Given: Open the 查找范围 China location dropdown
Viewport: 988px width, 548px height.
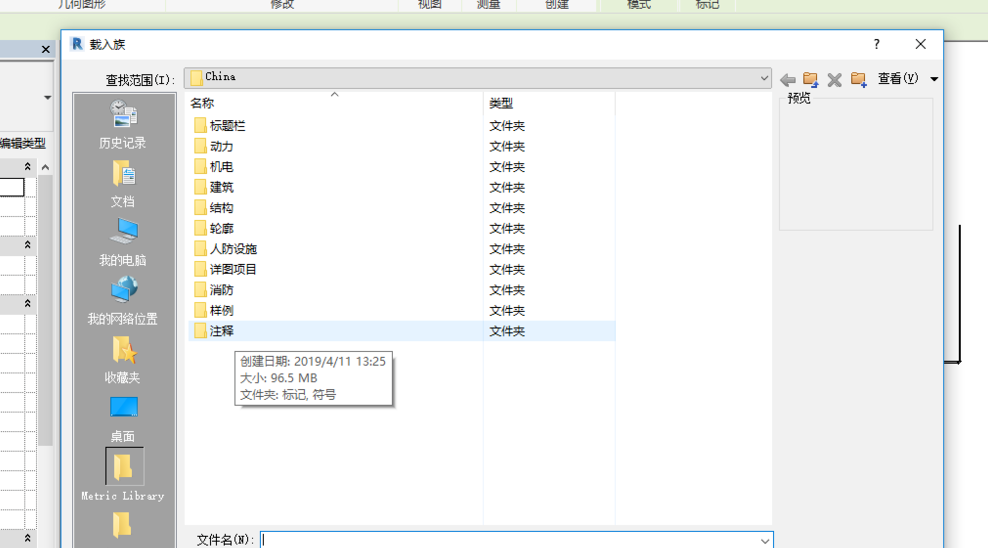Looking at the screenshot, I should (764, 78).
